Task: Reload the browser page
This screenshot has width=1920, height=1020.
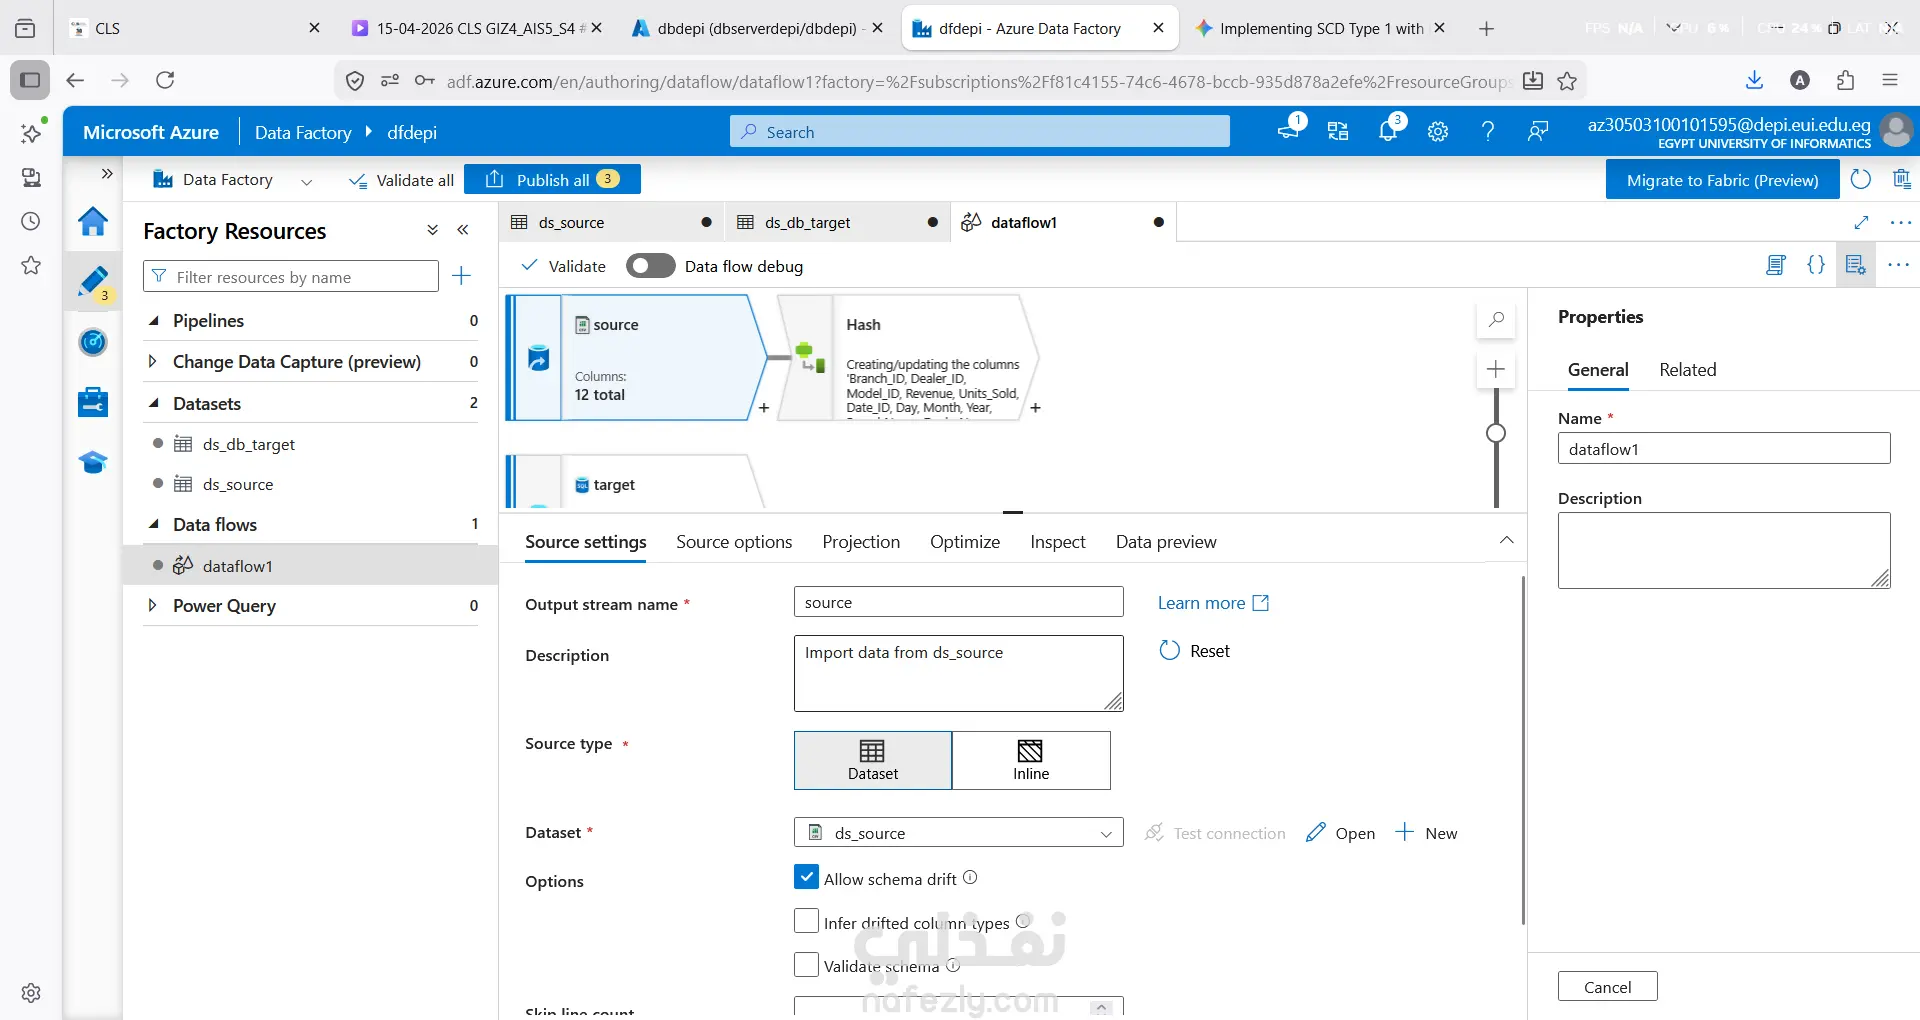Action: point(165,80)
